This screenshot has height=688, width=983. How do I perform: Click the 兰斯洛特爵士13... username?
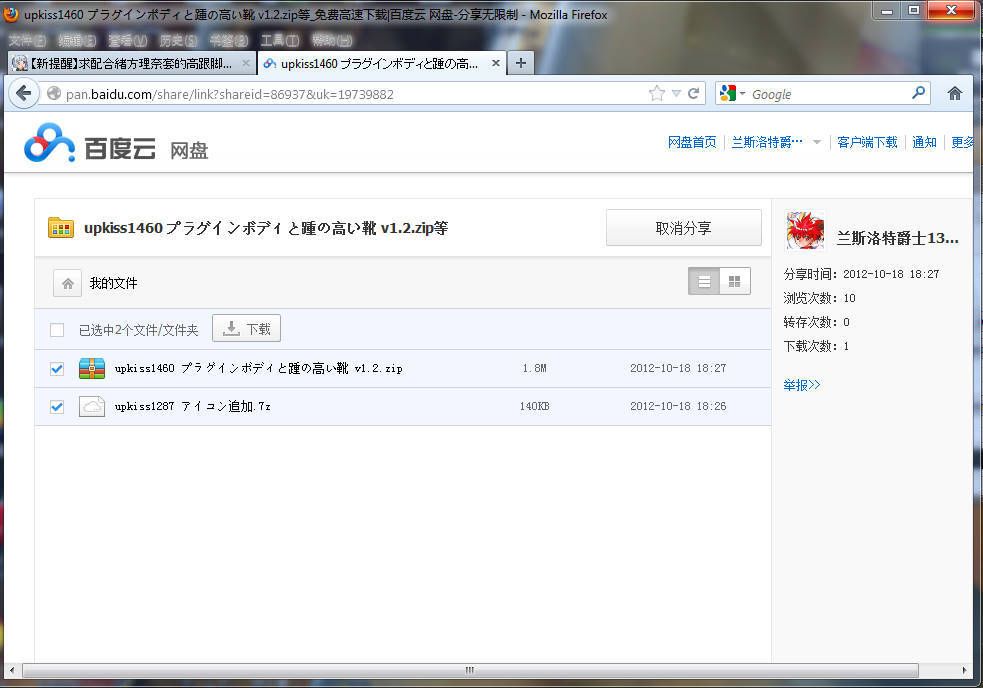[x=898, y=238]
